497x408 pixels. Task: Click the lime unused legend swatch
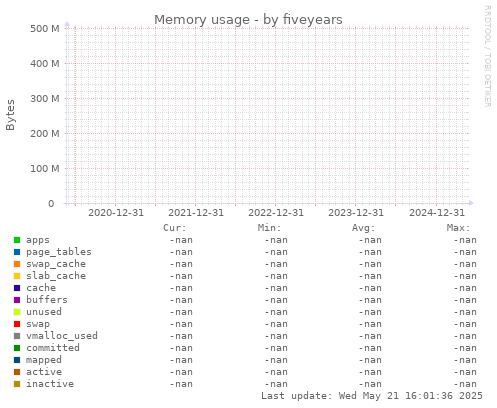coord(17,312)
